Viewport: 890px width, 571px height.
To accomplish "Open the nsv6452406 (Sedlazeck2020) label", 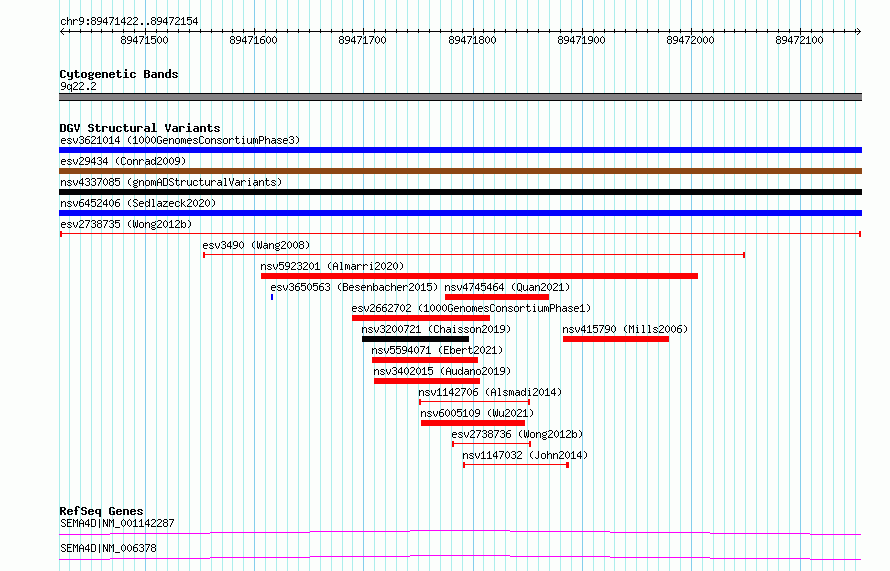I will point(138,203).
